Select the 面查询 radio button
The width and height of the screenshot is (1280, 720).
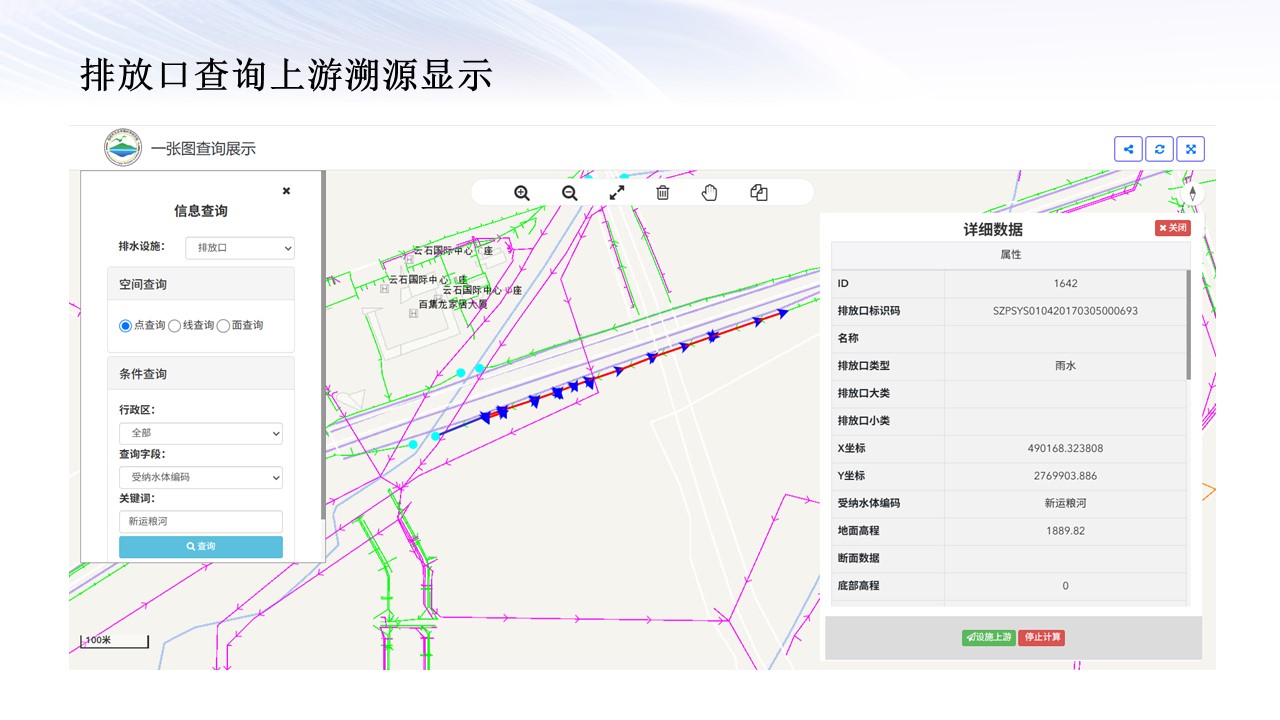click(223, 325)
